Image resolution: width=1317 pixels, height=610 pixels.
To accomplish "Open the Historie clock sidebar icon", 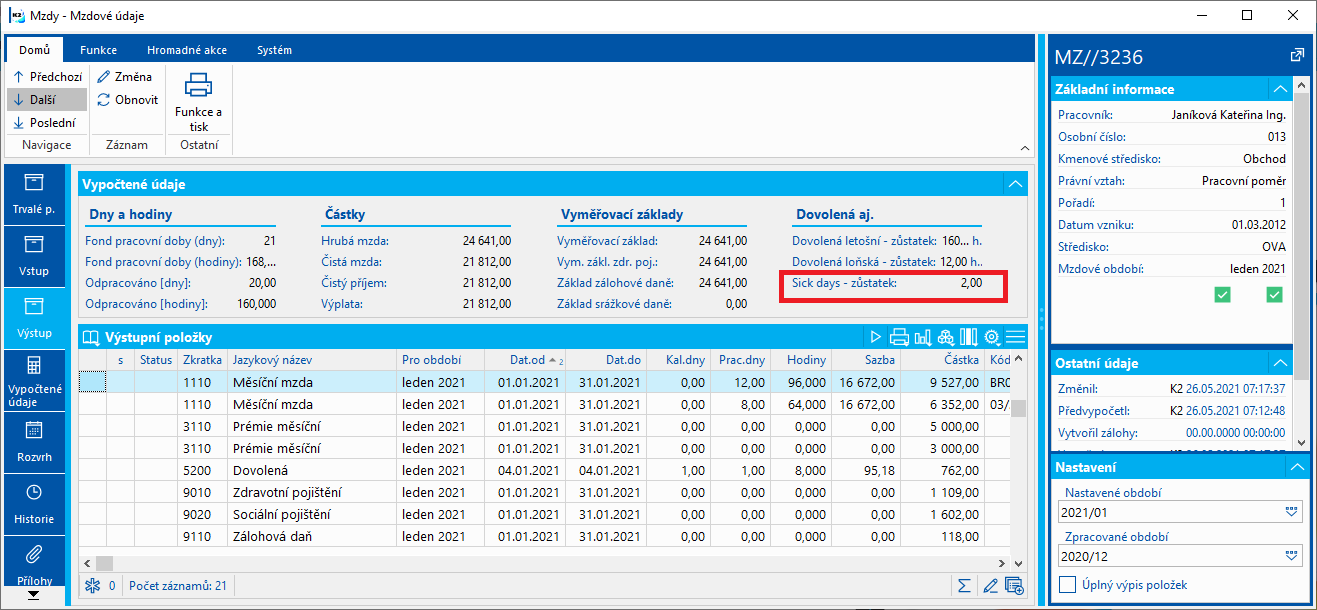I will point(34,502).
